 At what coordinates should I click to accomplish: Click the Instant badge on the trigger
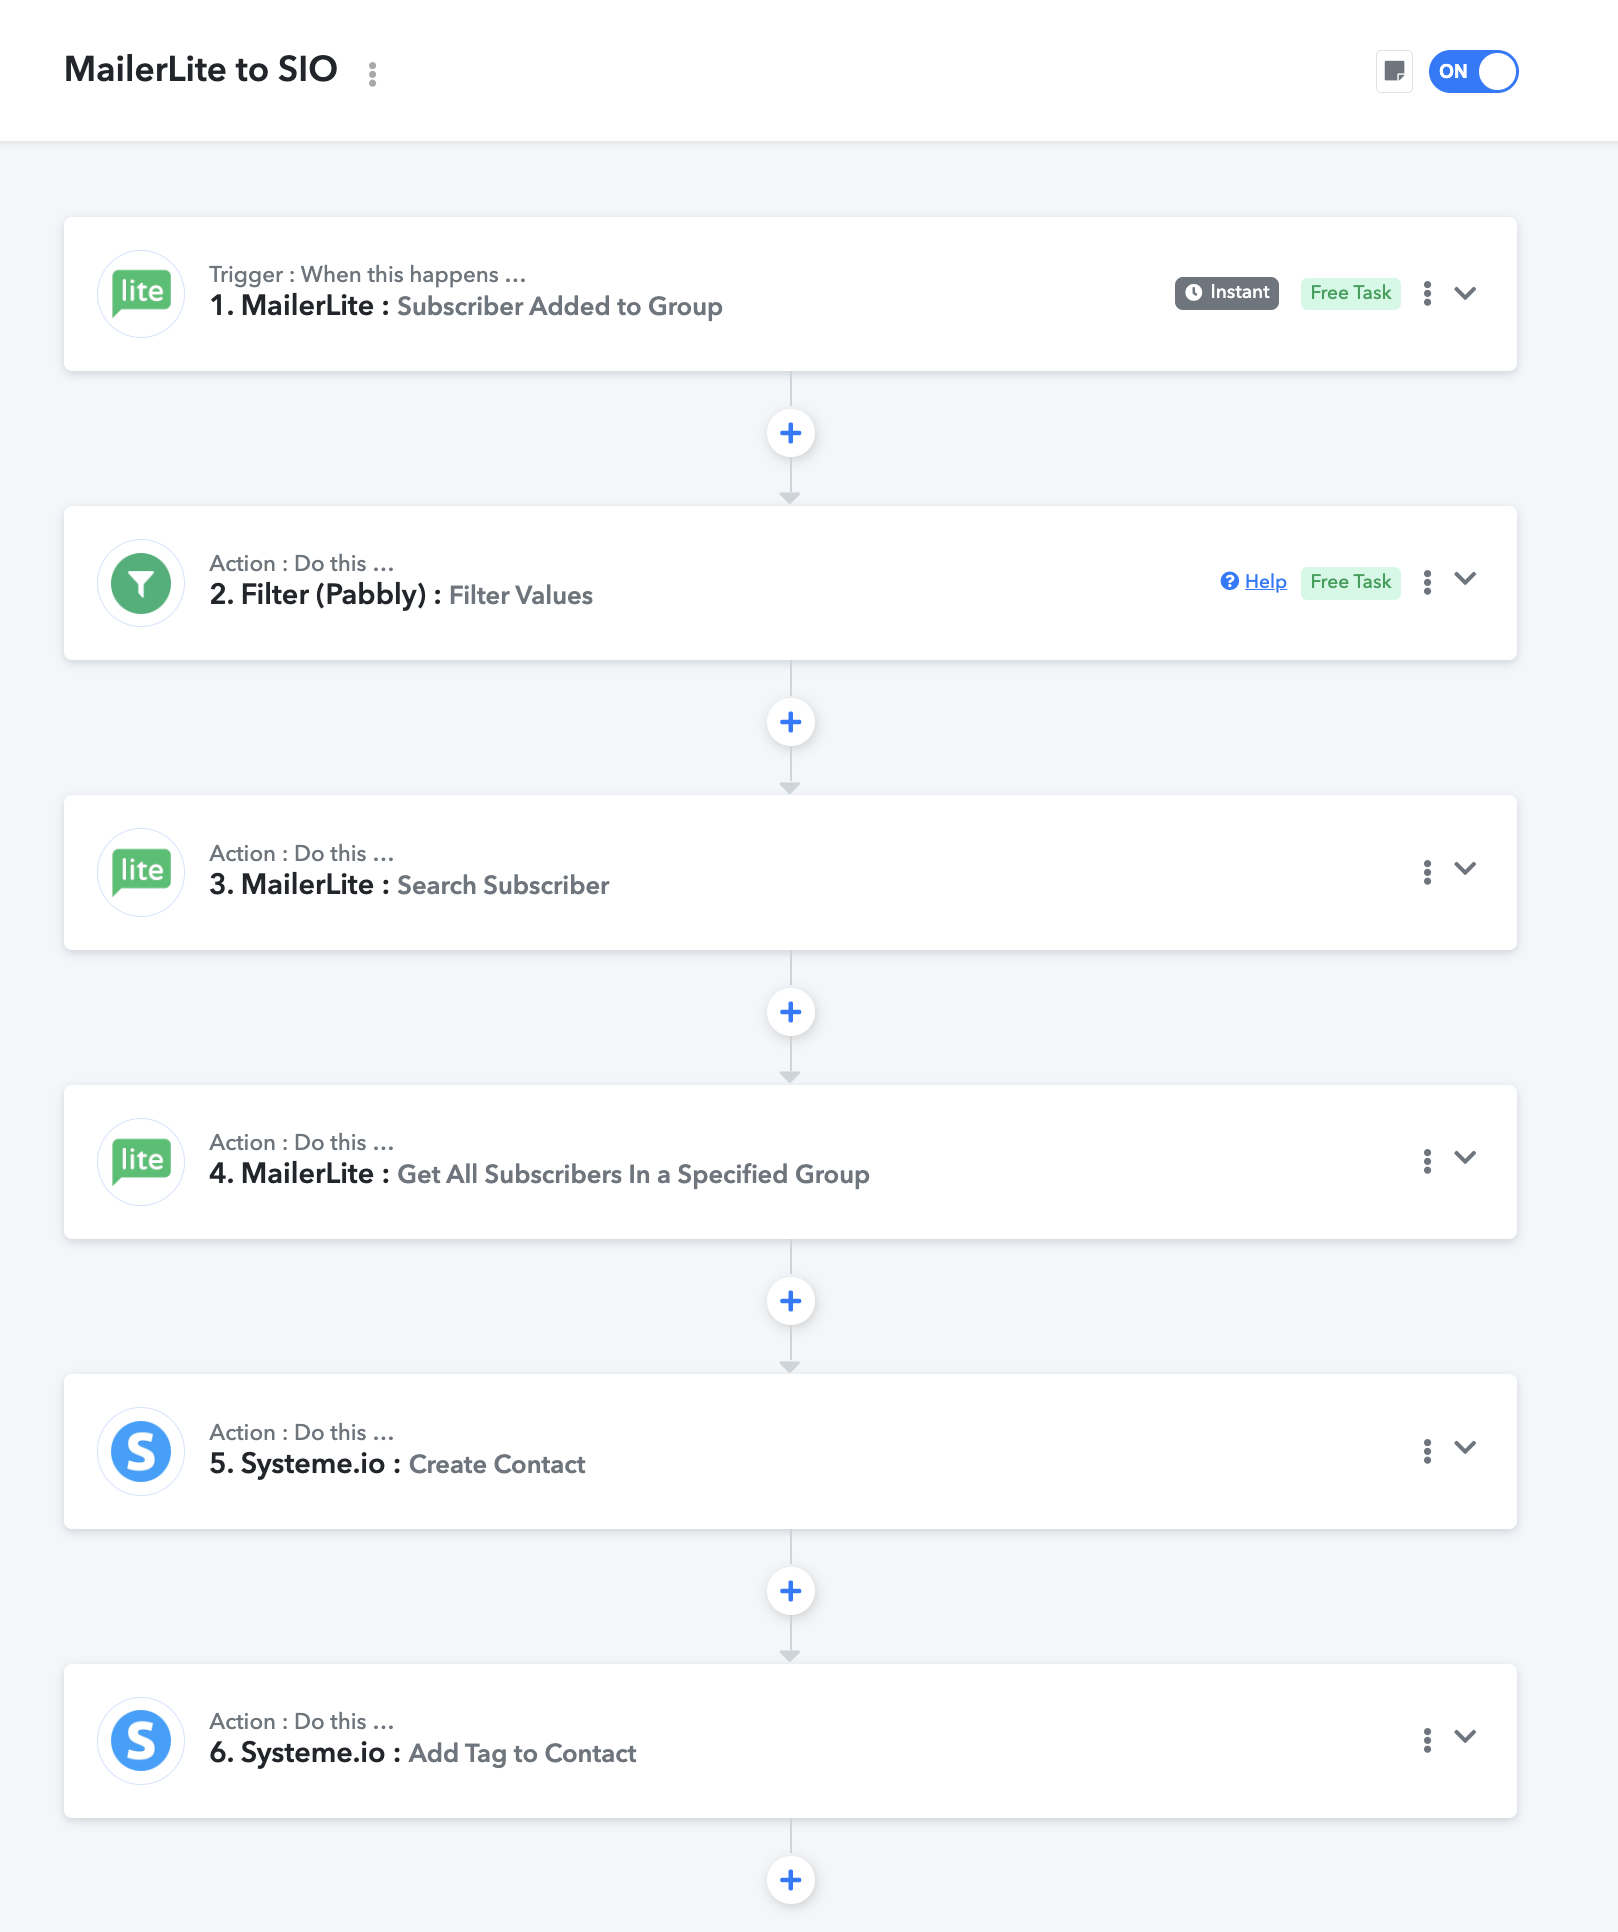(1227, 293)
